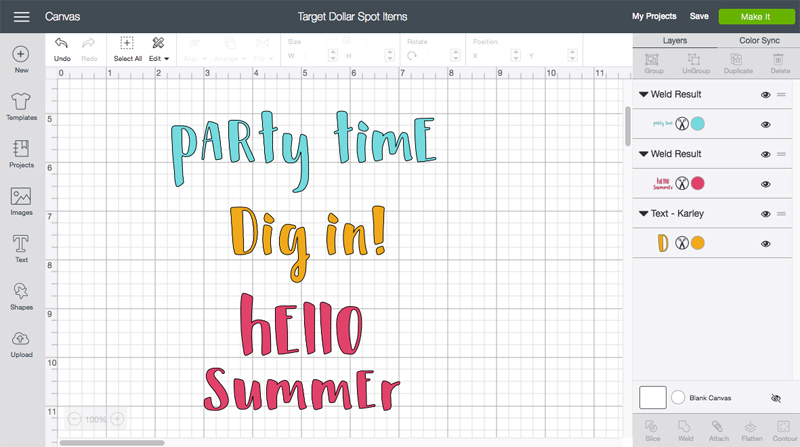Collapse the second Weld Result group

(643, 154)
